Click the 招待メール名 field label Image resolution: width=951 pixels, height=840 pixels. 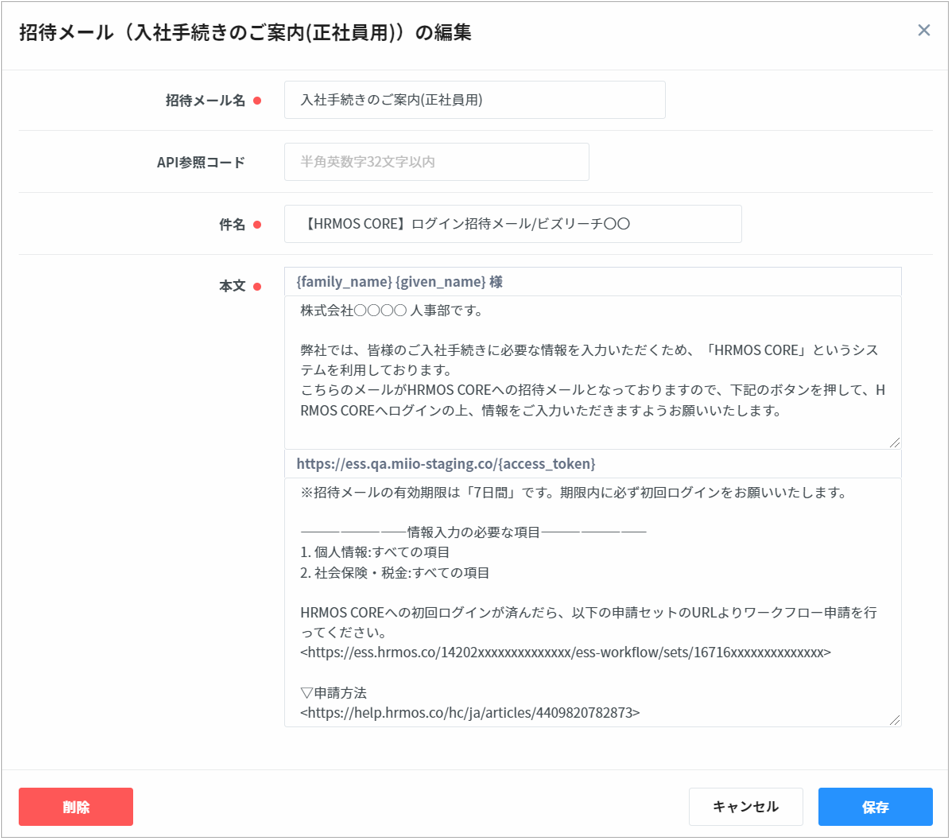click(x=205, y=100)
